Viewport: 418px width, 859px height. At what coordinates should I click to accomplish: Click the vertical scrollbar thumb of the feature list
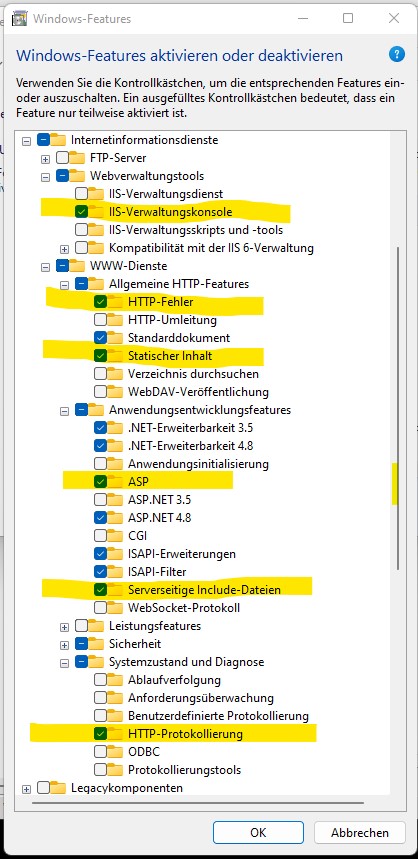pos(398,408)
